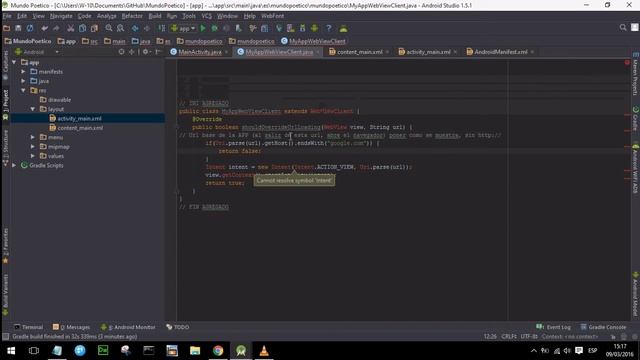Screen dimensions: 640x360
Task: Toggle read-only lock icon in status bar
Action: tap(613, 337)
